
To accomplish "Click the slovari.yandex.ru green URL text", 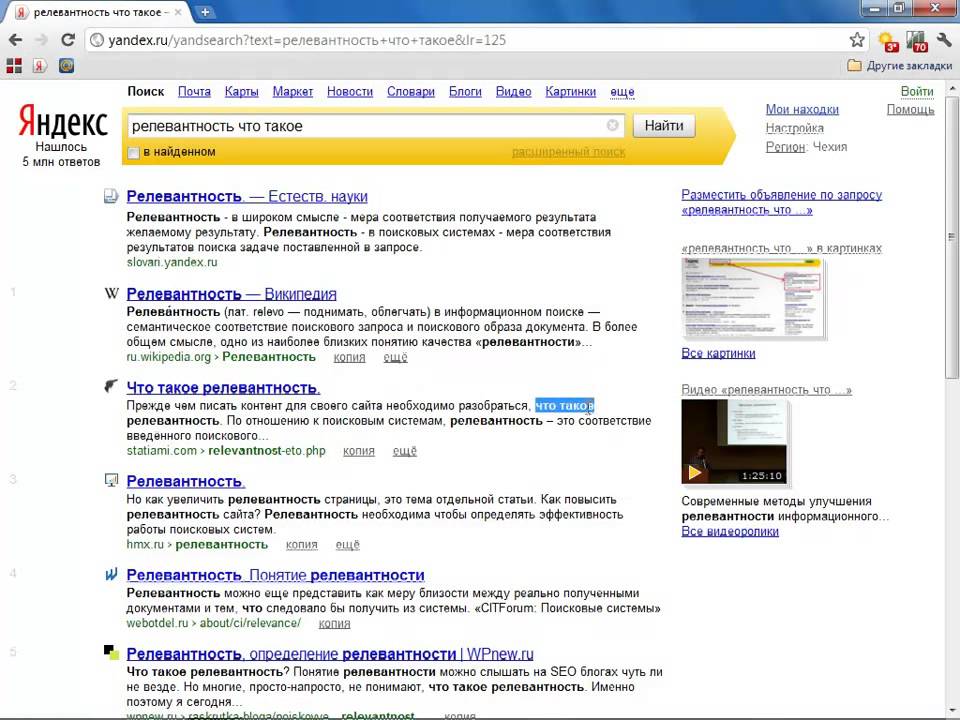I will click(x=171, y=263).
